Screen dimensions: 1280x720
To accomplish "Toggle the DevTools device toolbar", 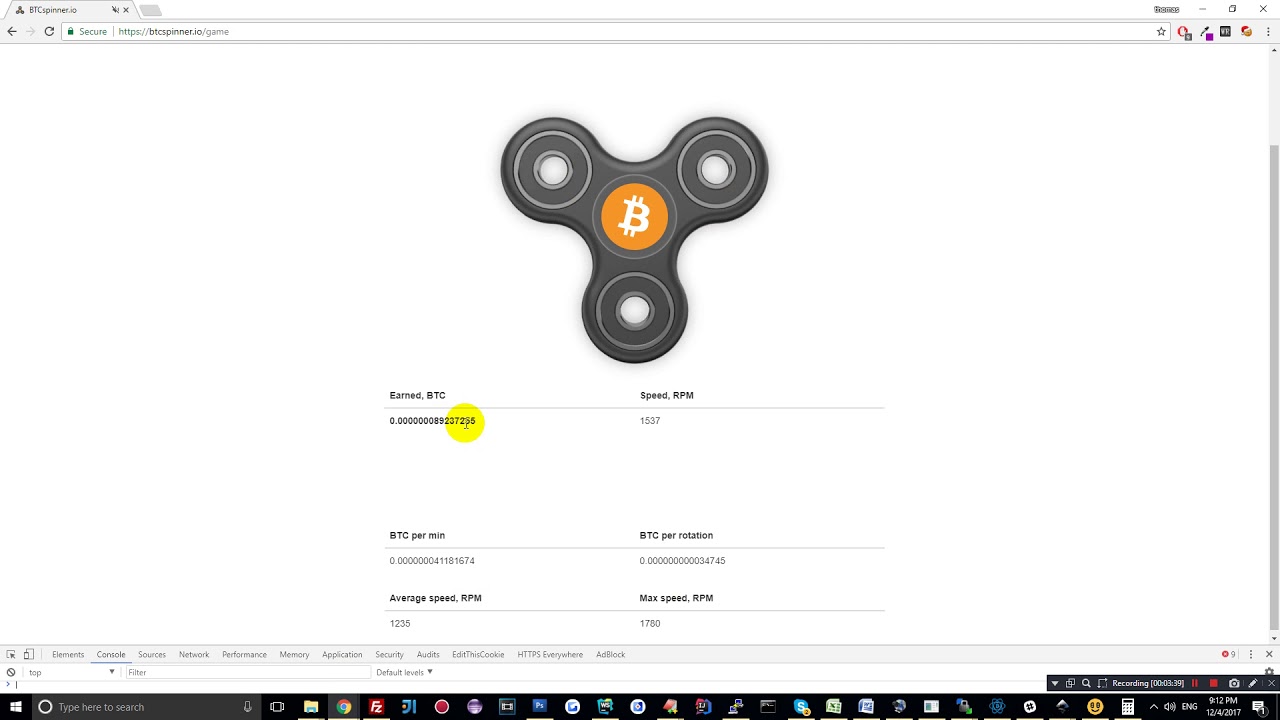I will 29,655.
